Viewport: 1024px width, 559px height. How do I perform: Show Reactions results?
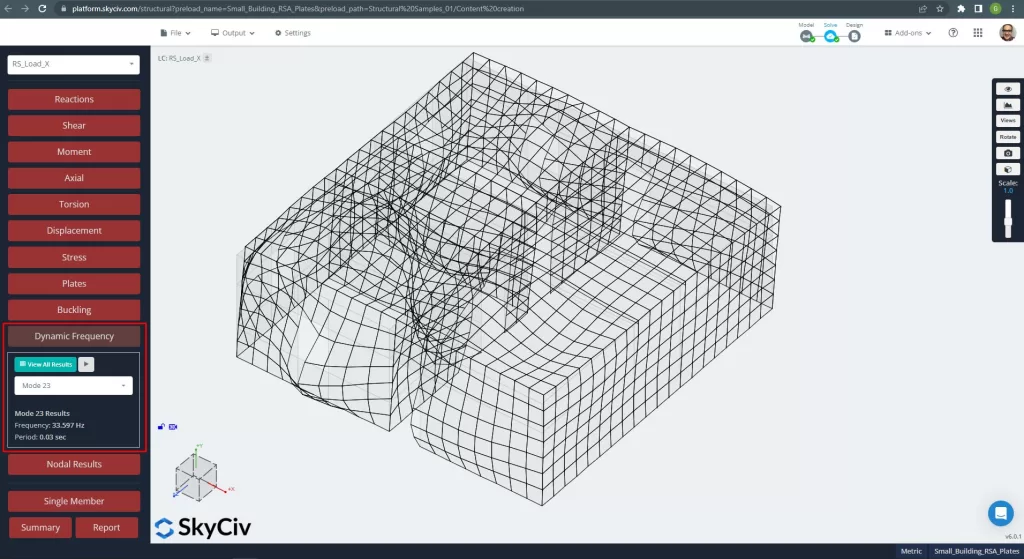[74, 99]
